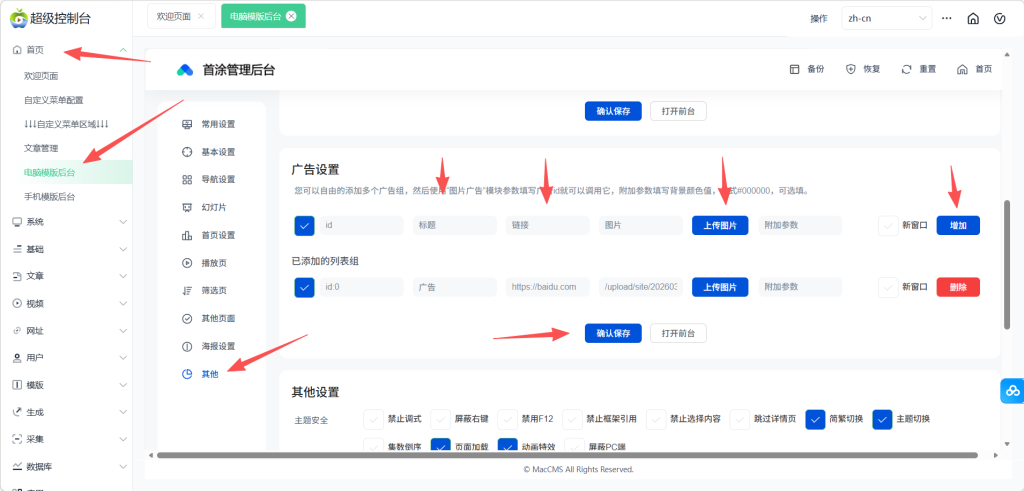Click 上传图片 in the add row
The width and height of the screenshot is (1024, 491).
coord(720,225)
